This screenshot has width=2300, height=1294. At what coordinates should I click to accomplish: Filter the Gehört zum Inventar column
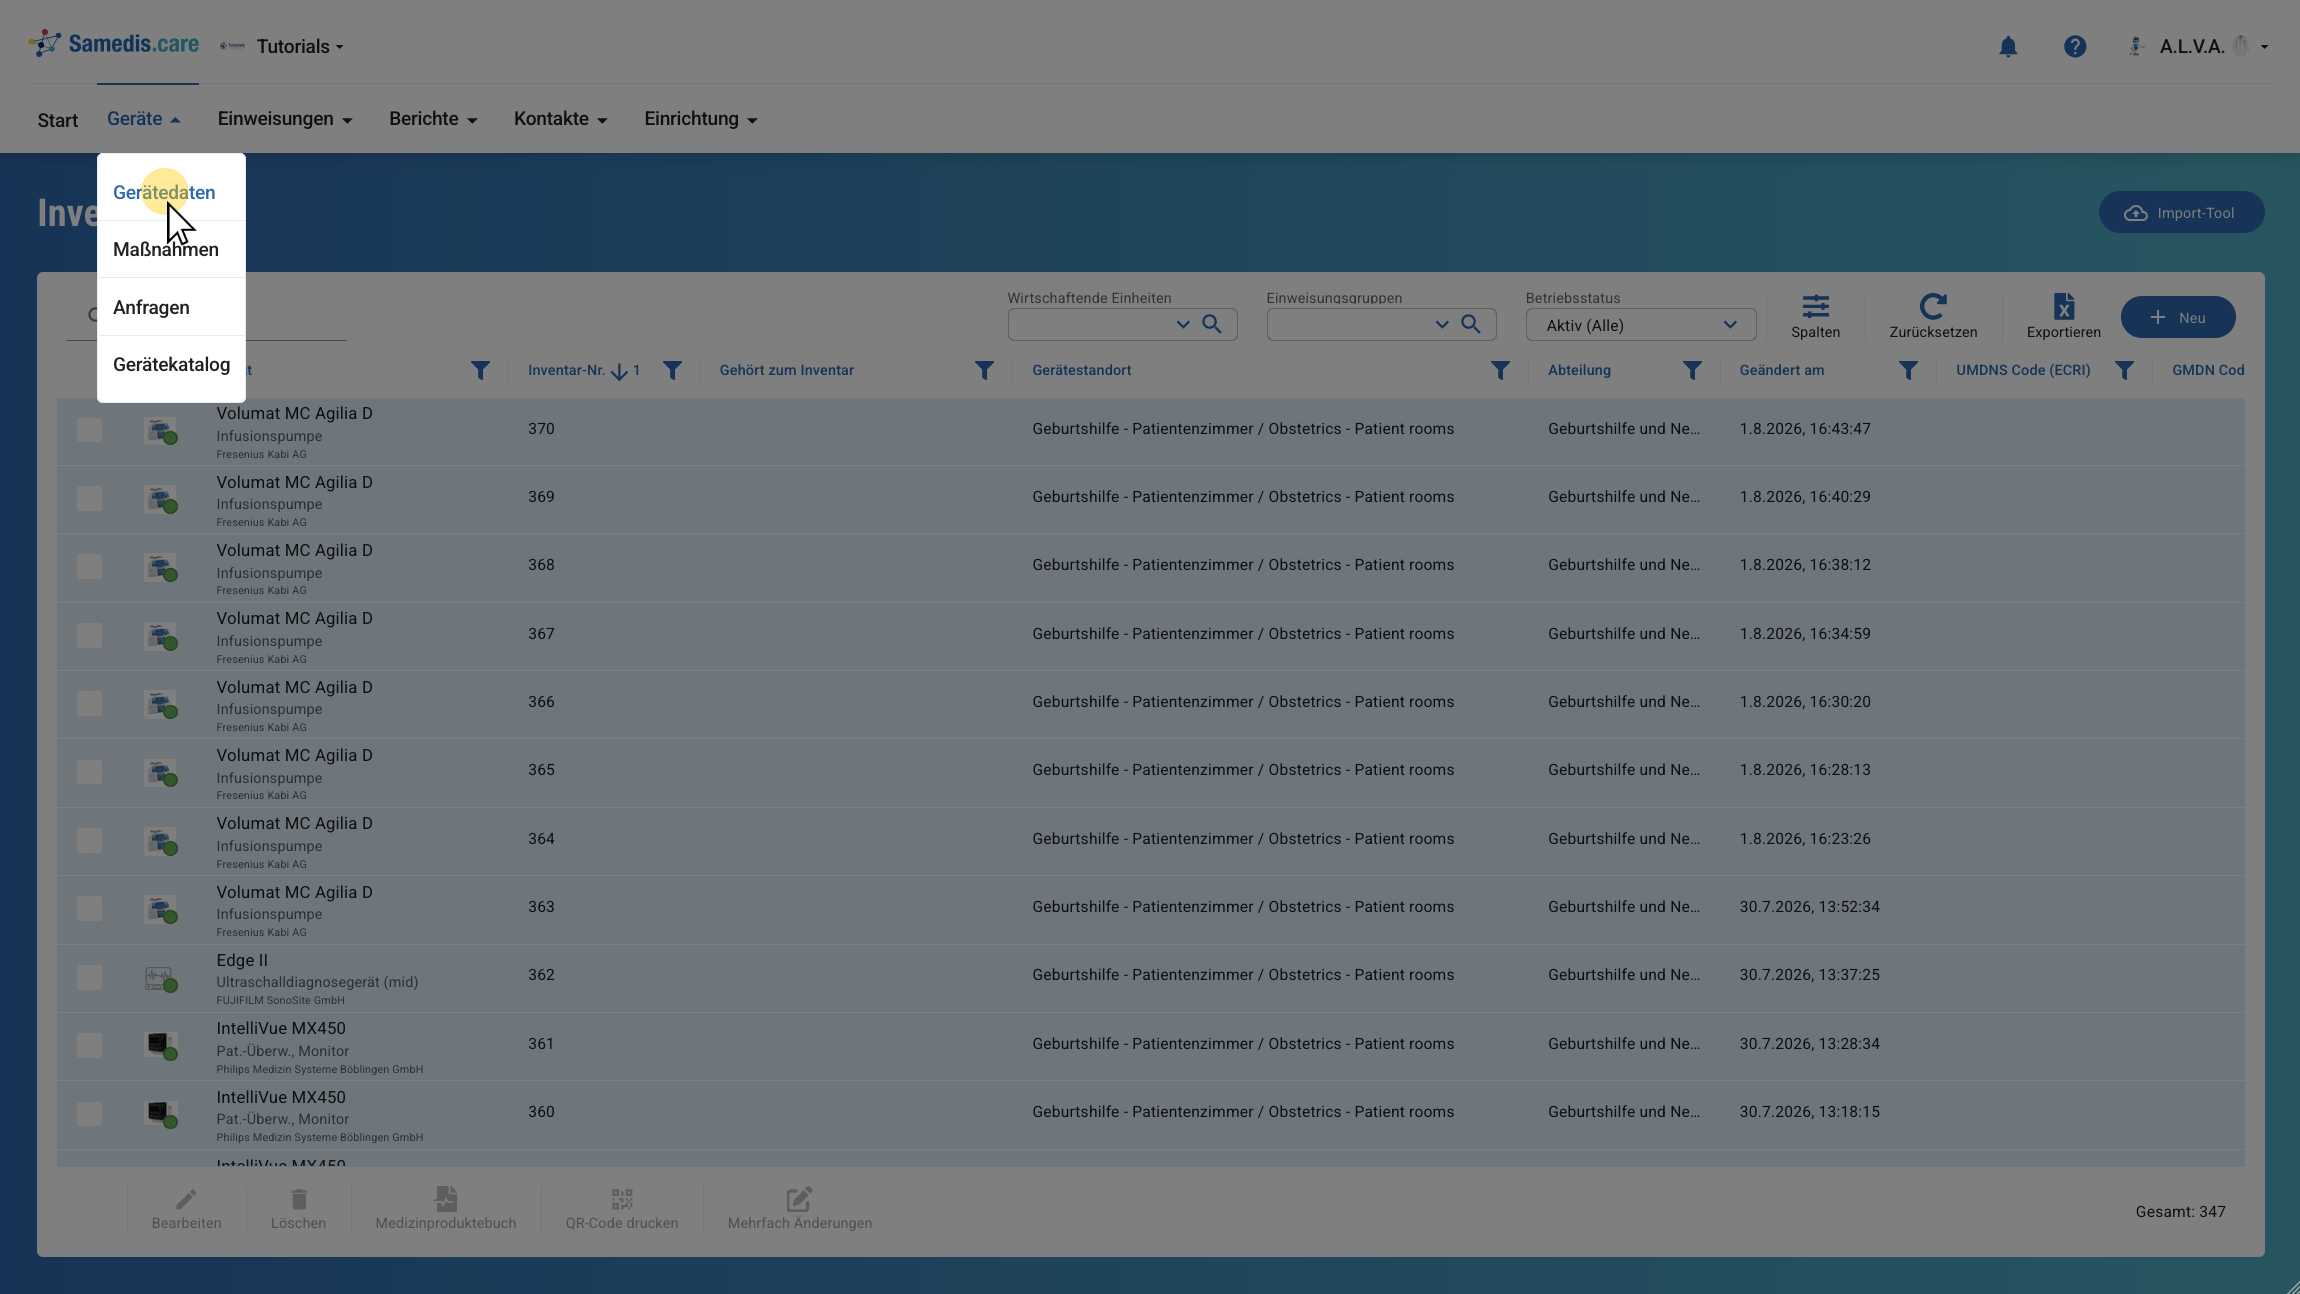tap(984, 371)
